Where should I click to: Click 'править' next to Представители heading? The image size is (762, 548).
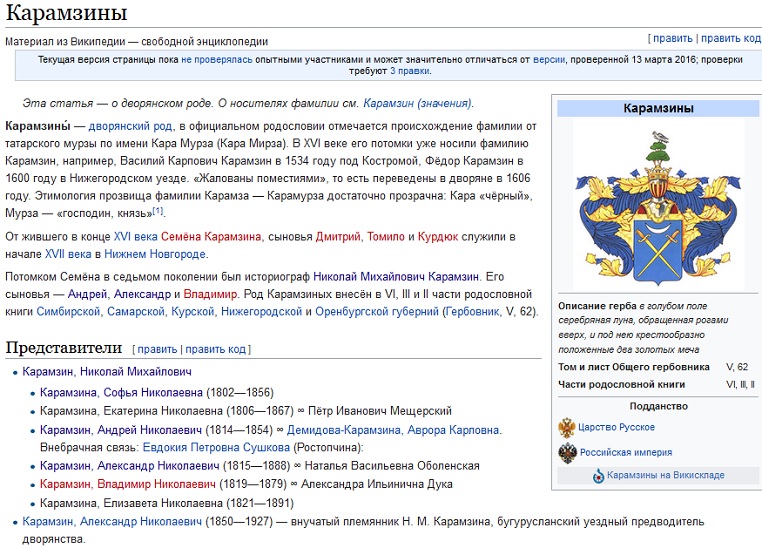[x=157, y=349]
